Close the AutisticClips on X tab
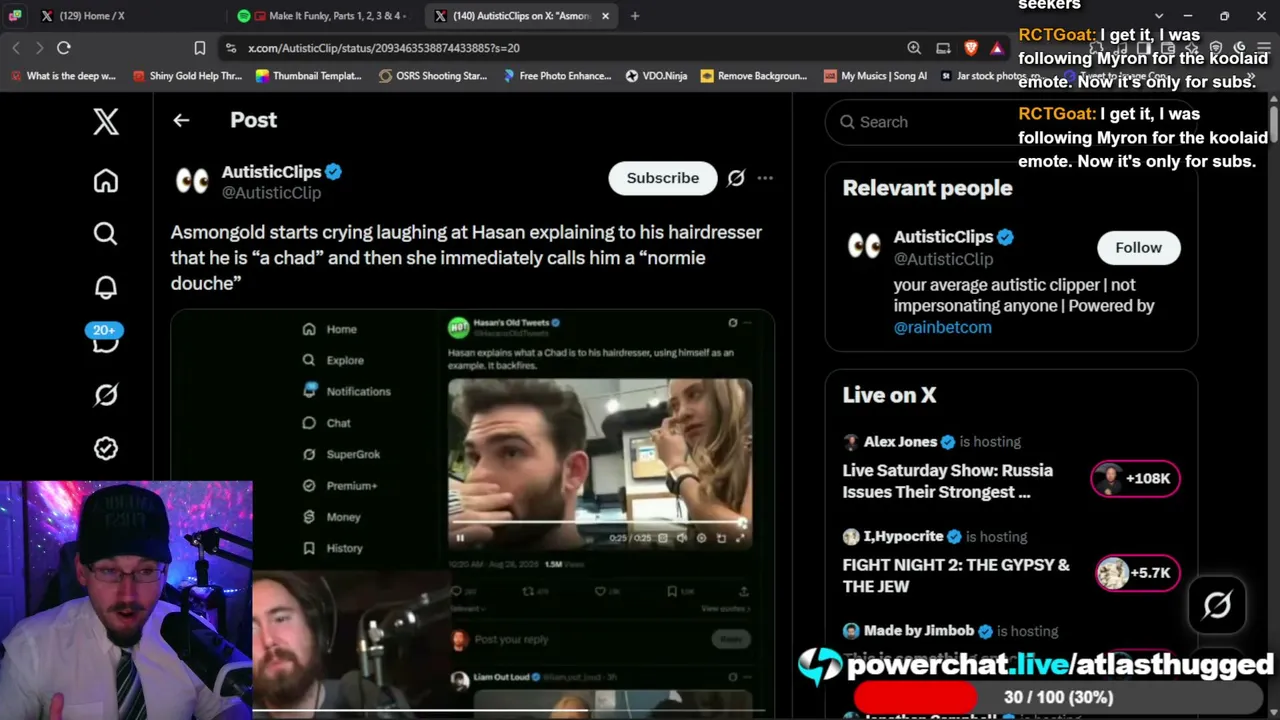1280x720 pixels. [605, 16]
